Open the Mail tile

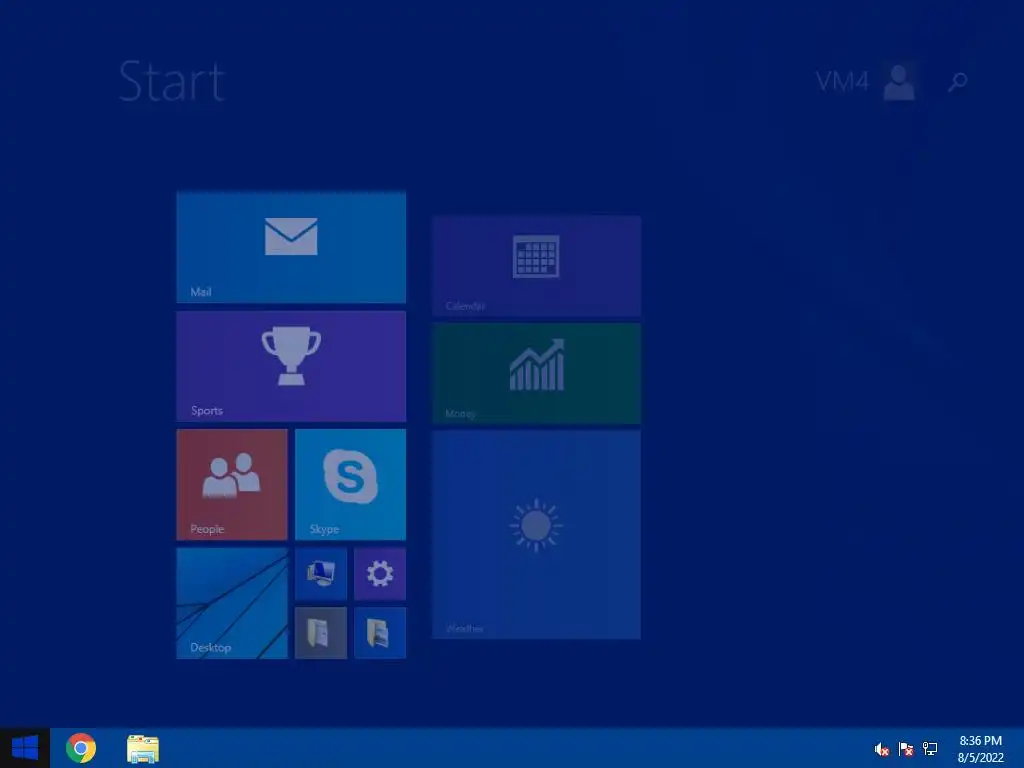click(x=291, y=248)
